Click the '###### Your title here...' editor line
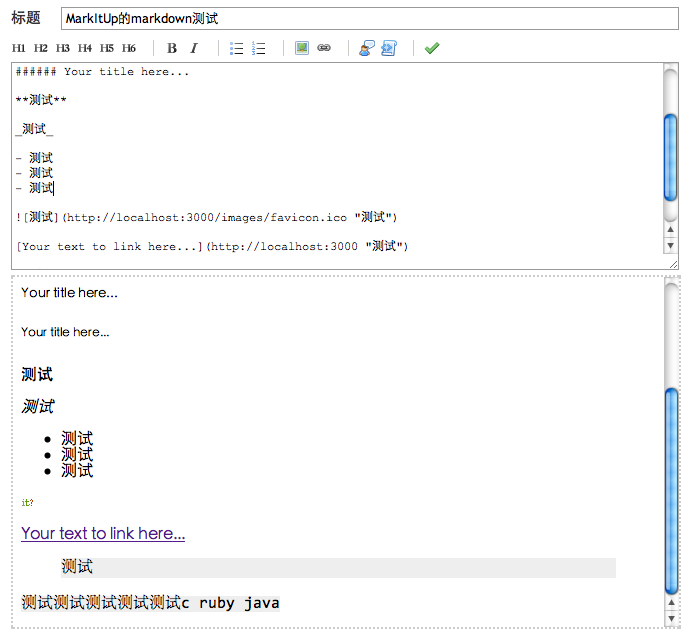Image resolution: width=690 pixels, height=635 pixels. point(103,72)
